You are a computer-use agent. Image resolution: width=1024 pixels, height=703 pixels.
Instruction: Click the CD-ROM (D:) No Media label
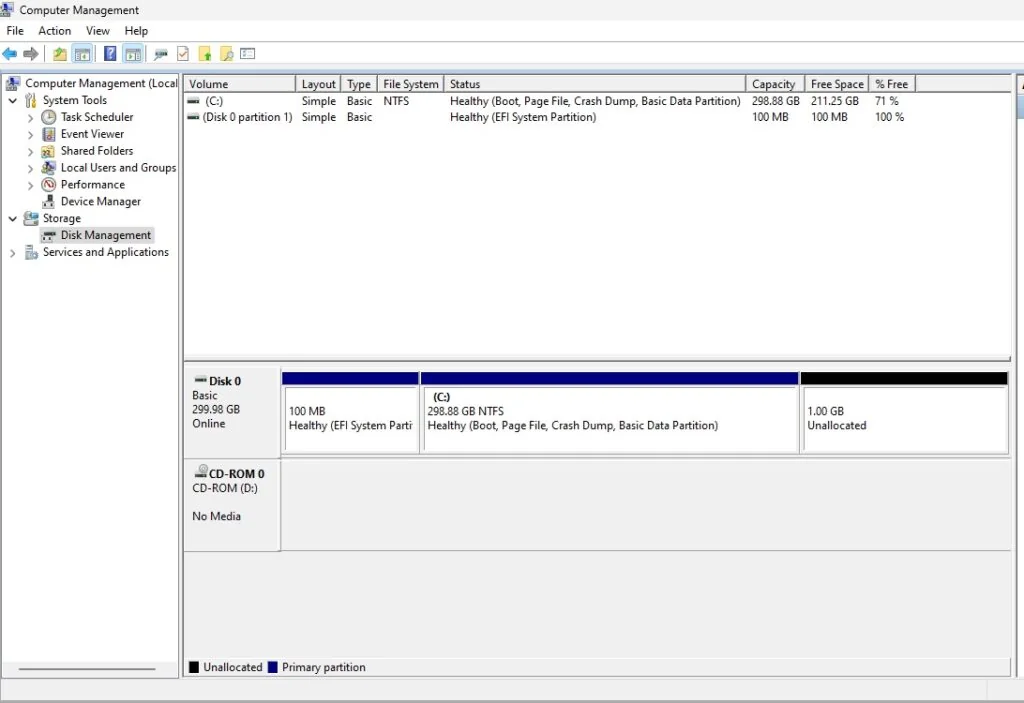232,504
